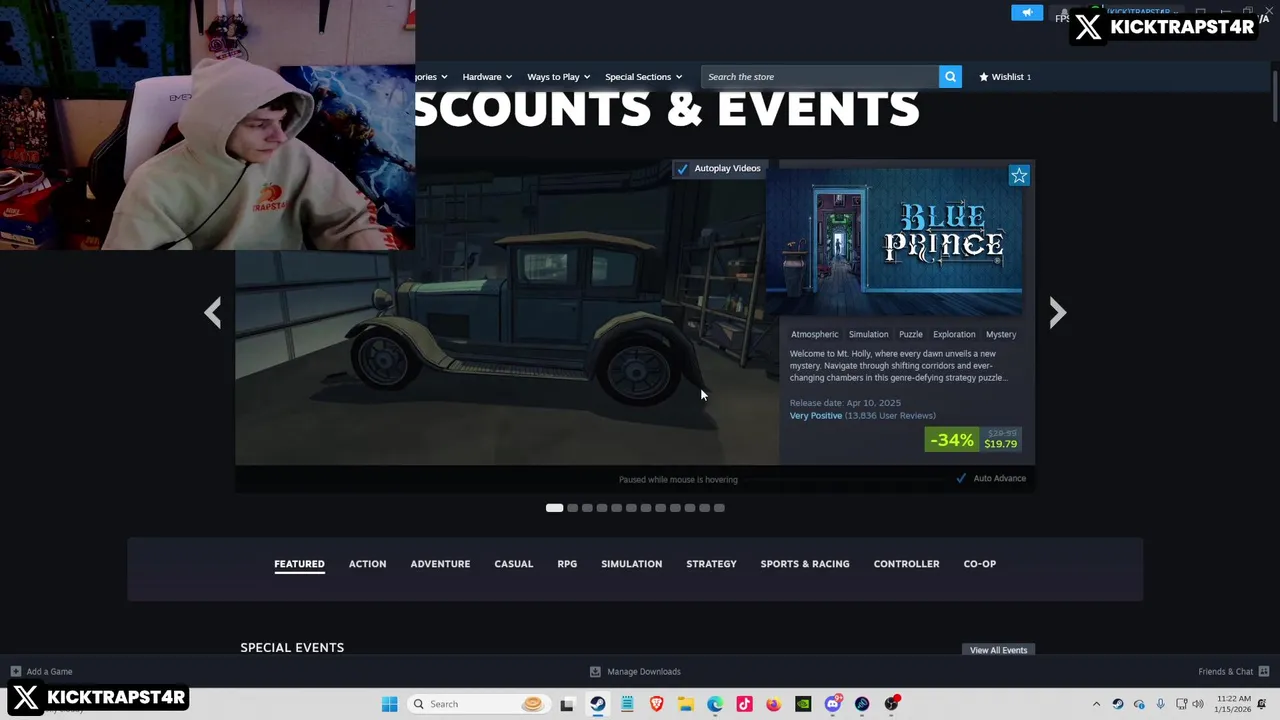
Task: Toggle the Auto Advance checkbox
Action: point(961,478)
